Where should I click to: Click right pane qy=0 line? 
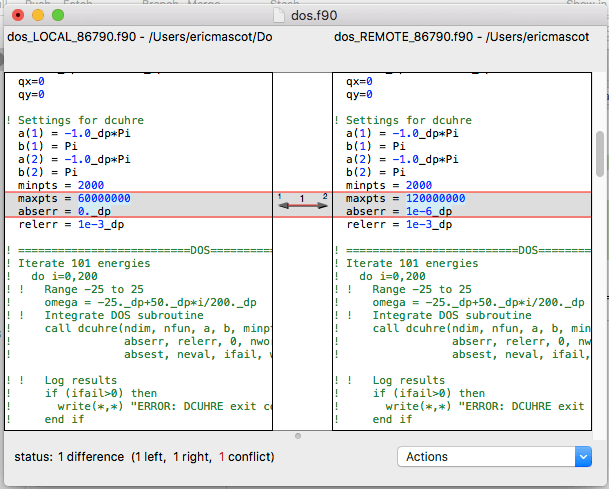pos(359,94)
